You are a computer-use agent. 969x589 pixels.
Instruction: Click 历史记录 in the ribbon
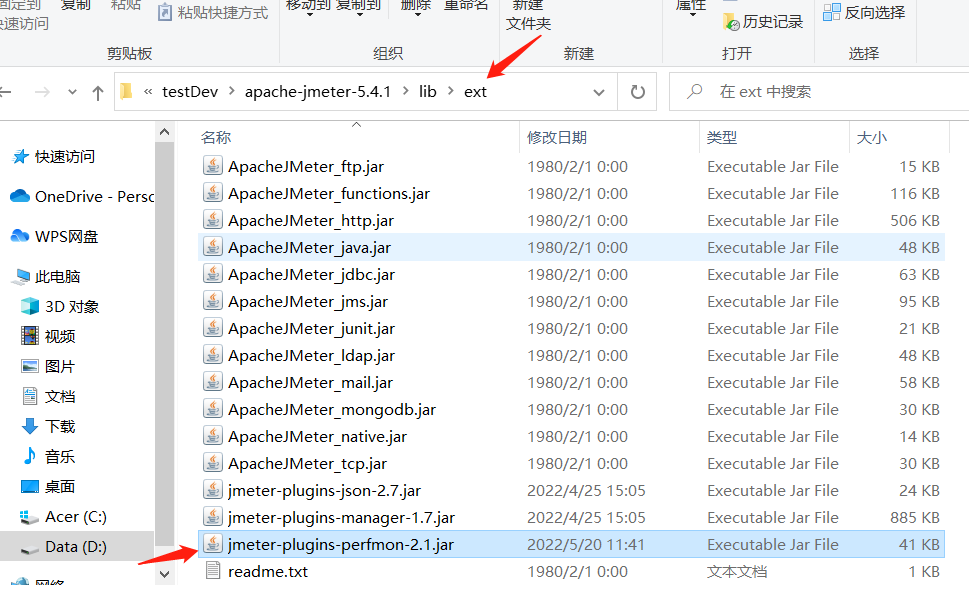tap(763, 22)
